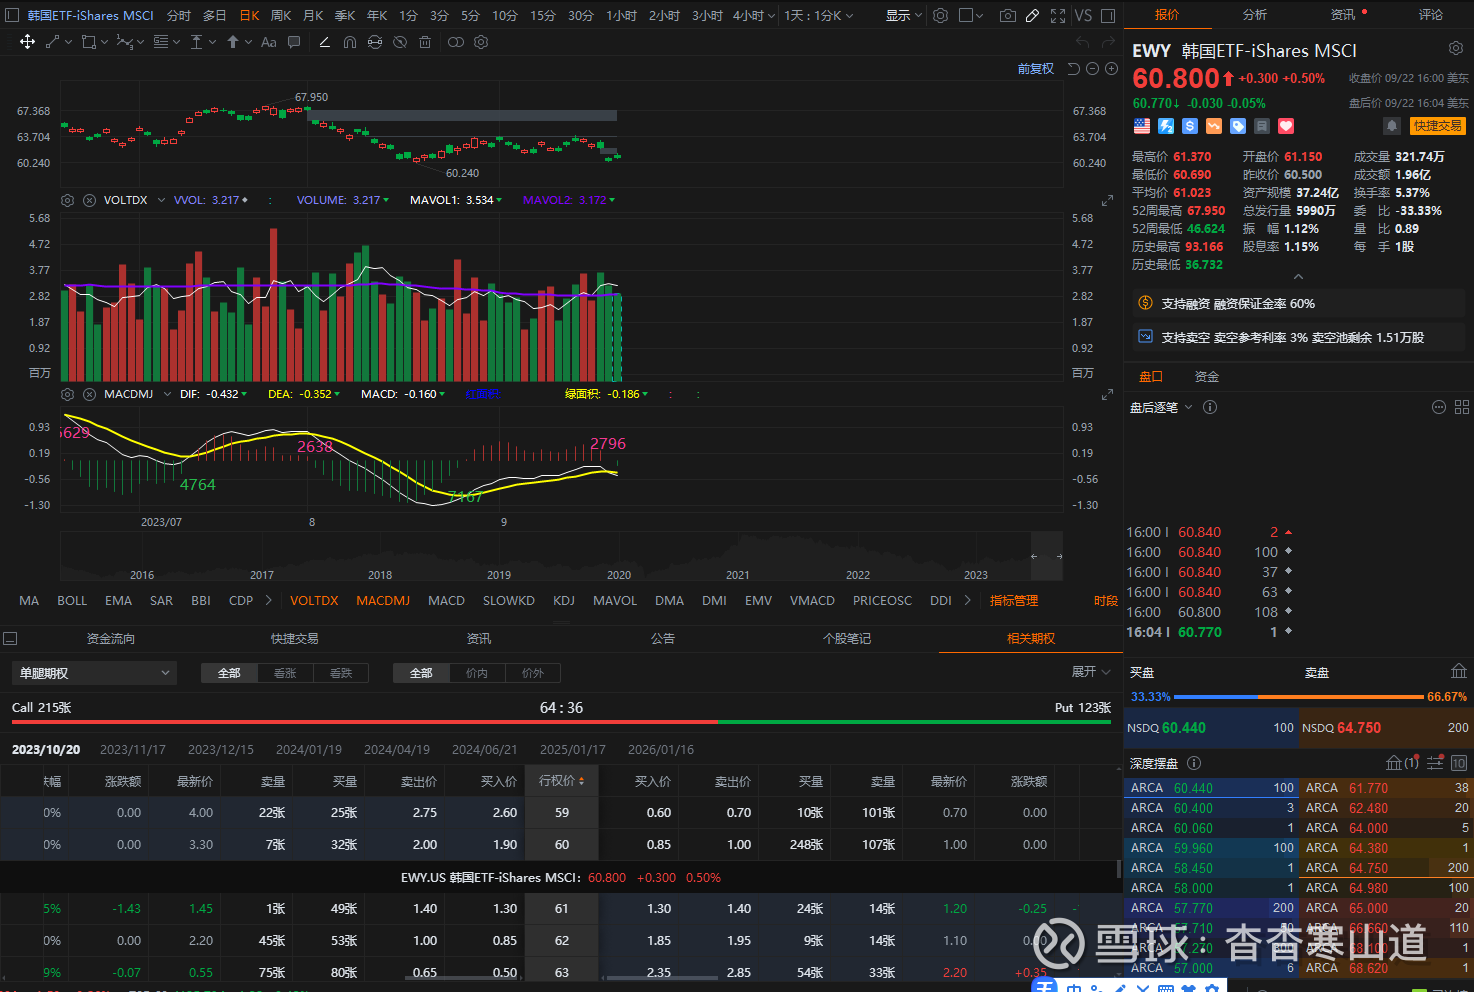
Task: Switch to grid layout icon in tick panel
Action: (1462, 407)
